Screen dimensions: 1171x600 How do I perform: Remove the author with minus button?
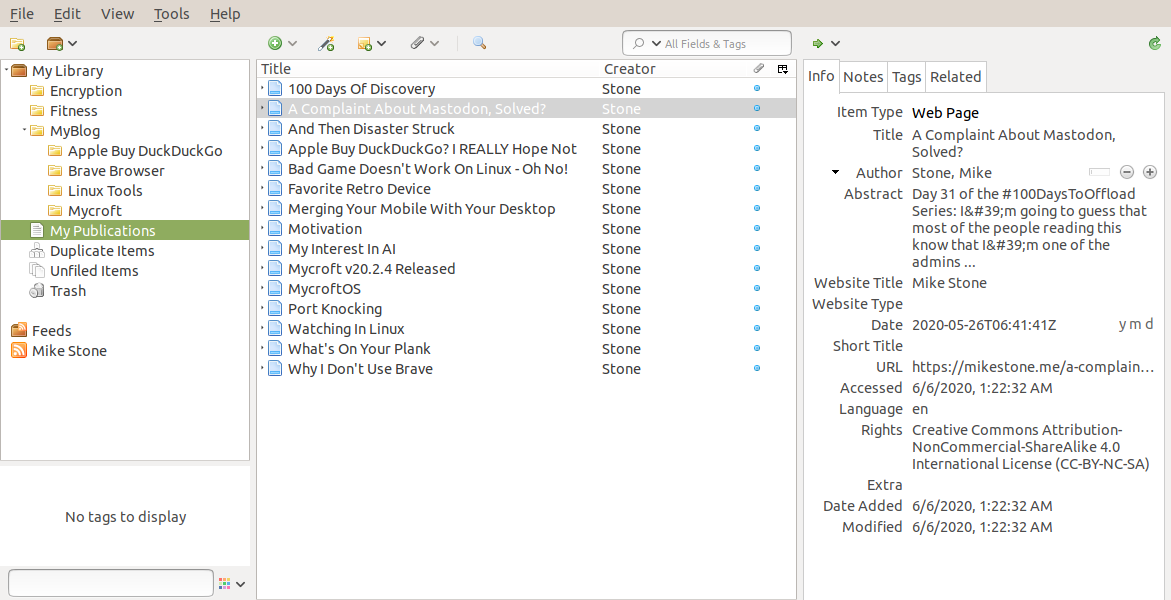[1126, 173]
